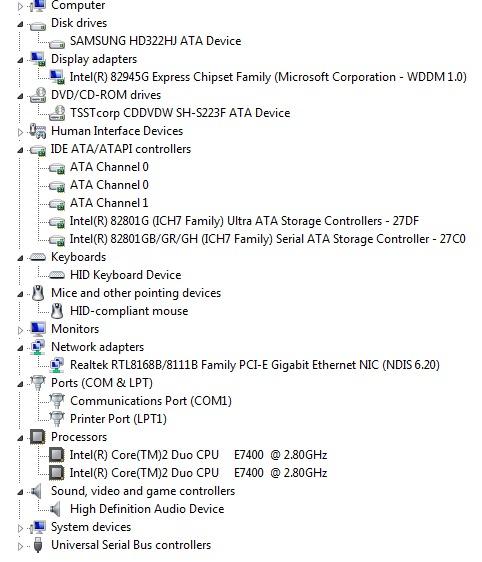The height and width of the screenshot is (562, 482).
Task: Click the Disk drives category icon
Action: click(x=38, y=26)
